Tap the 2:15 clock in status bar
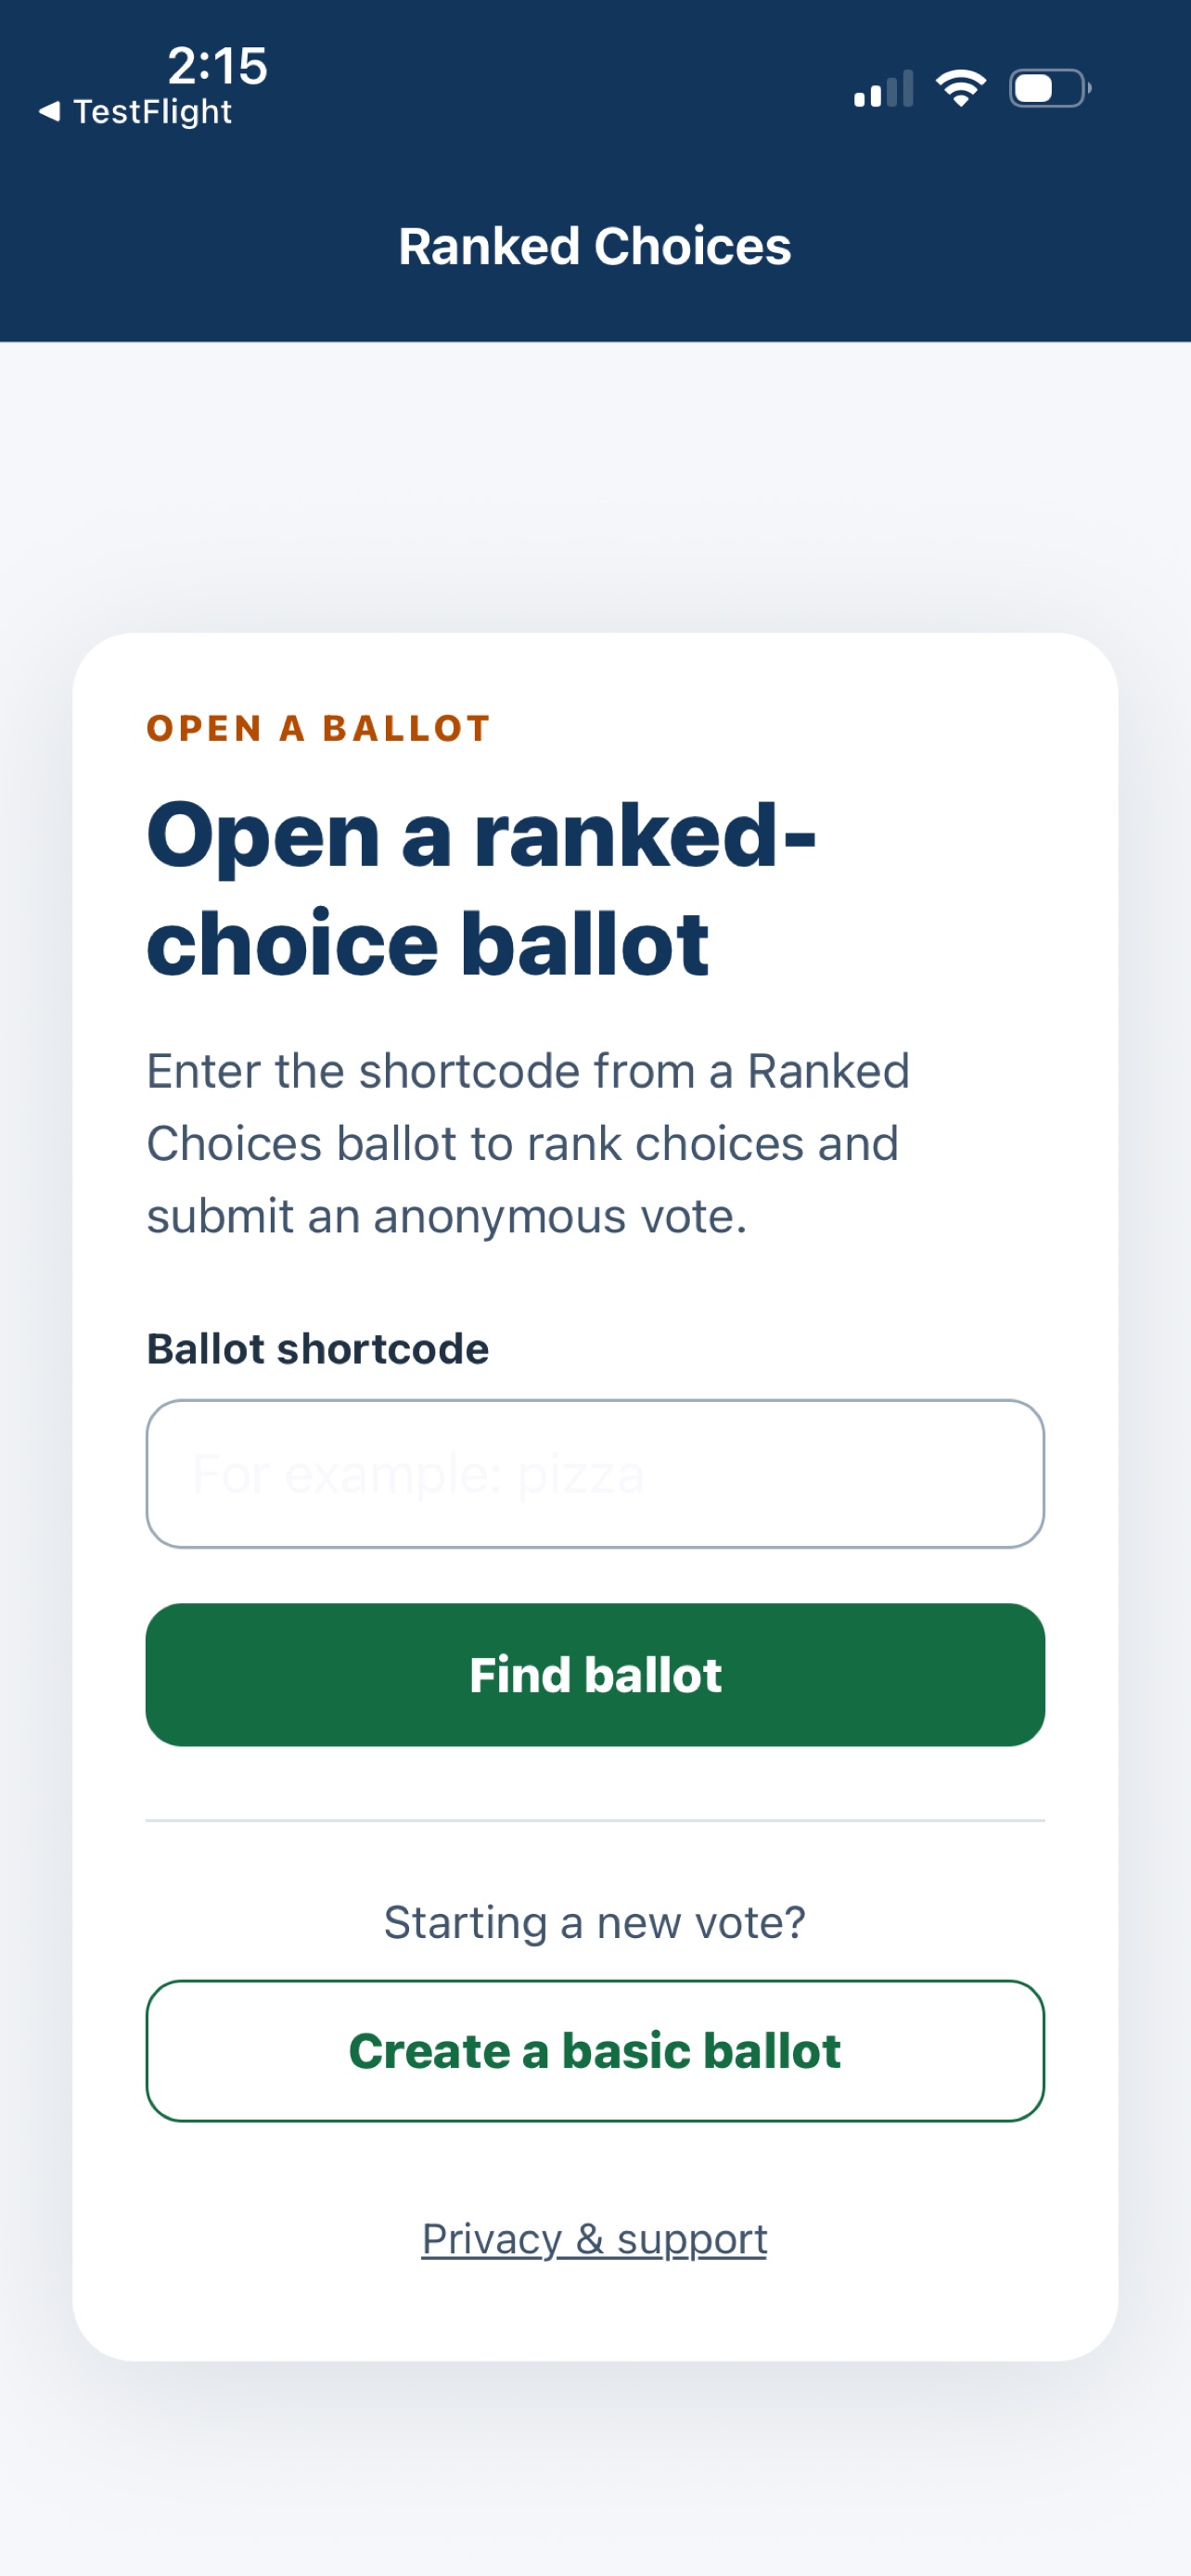Viewport: 1191px width, 2576px height. pos(217,66)
